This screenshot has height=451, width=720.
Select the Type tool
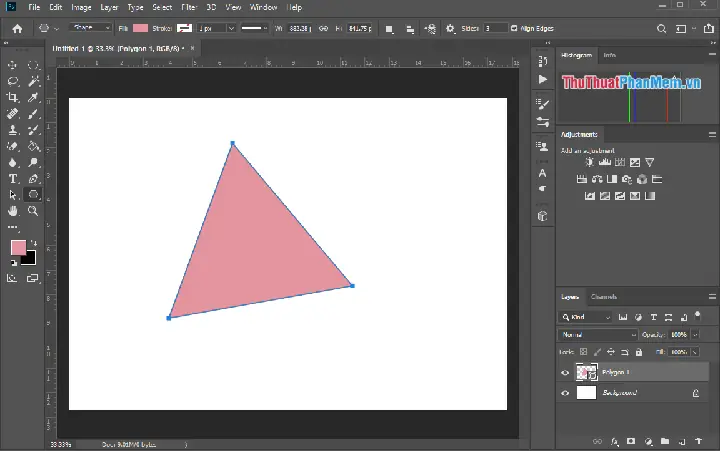12,179
